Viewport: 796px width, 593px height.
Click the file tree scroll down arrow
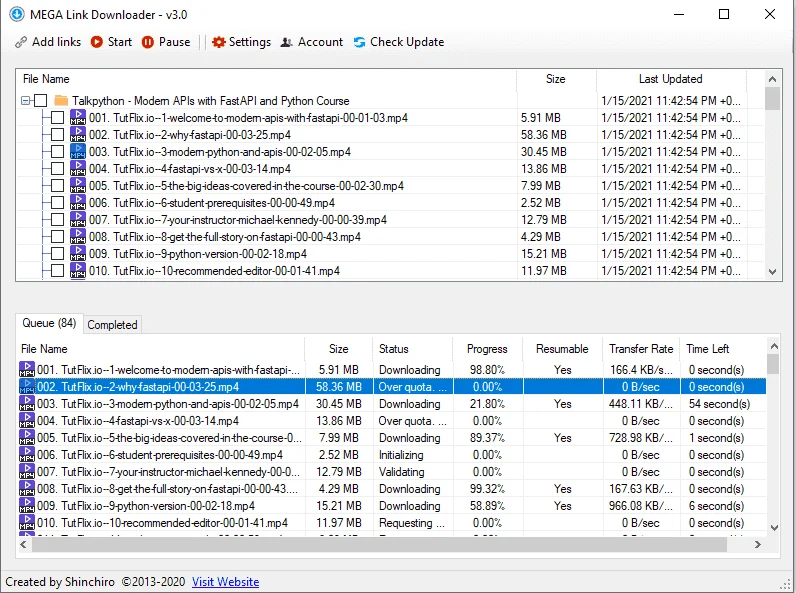[x=772, y=272]
